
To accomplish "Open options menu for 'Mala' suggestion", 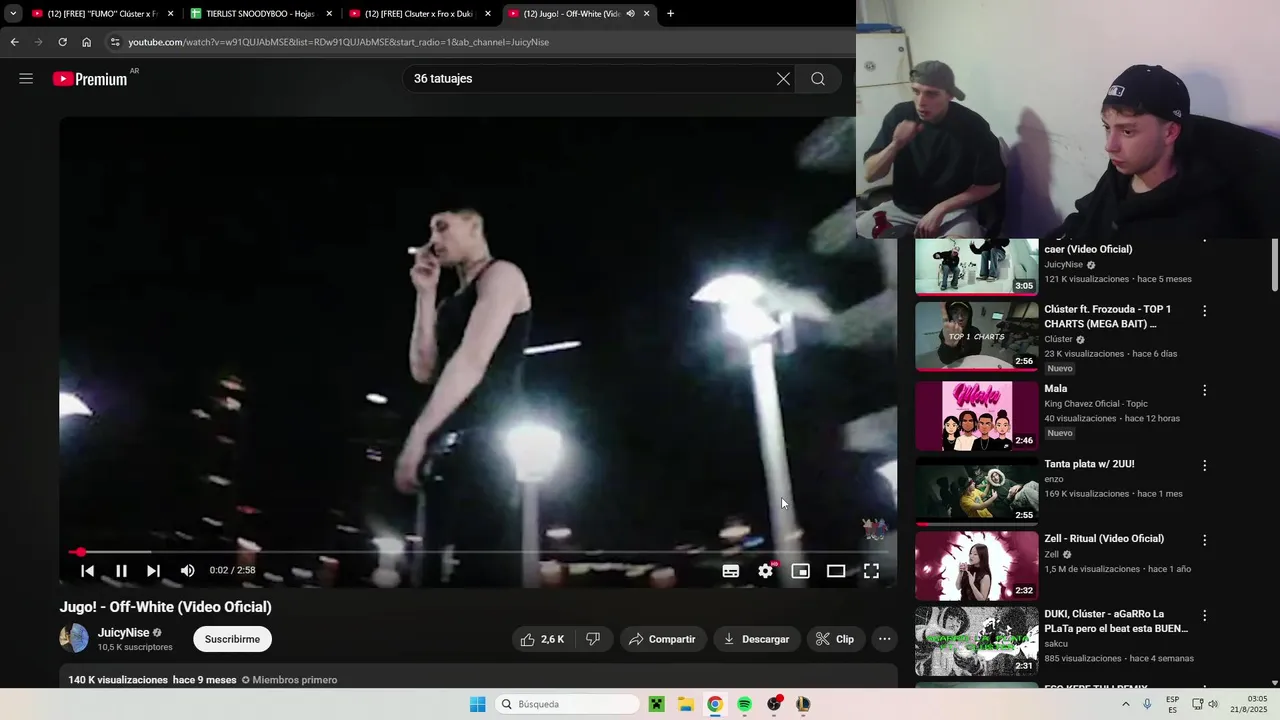I will point(1204,390).
